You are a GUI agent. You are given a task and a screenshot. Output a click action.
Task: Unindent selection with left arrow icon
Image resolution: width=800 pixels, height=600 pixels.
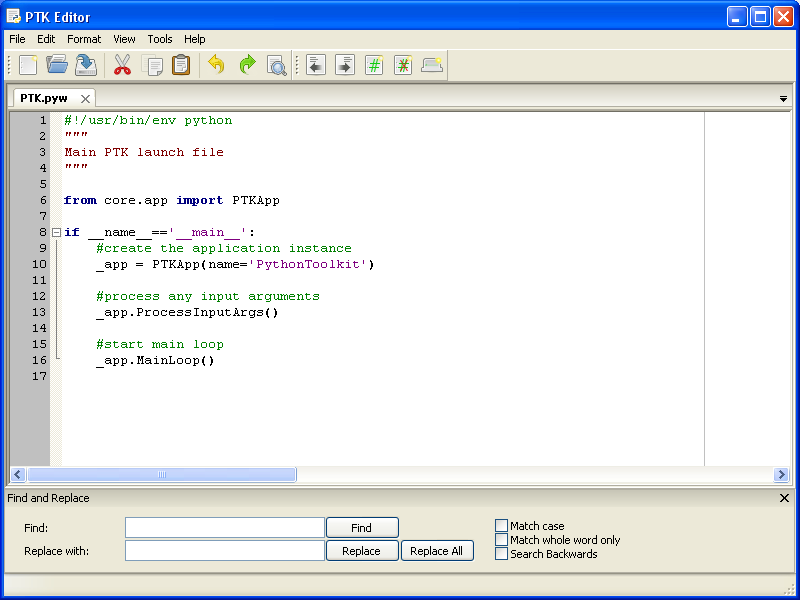316,65
